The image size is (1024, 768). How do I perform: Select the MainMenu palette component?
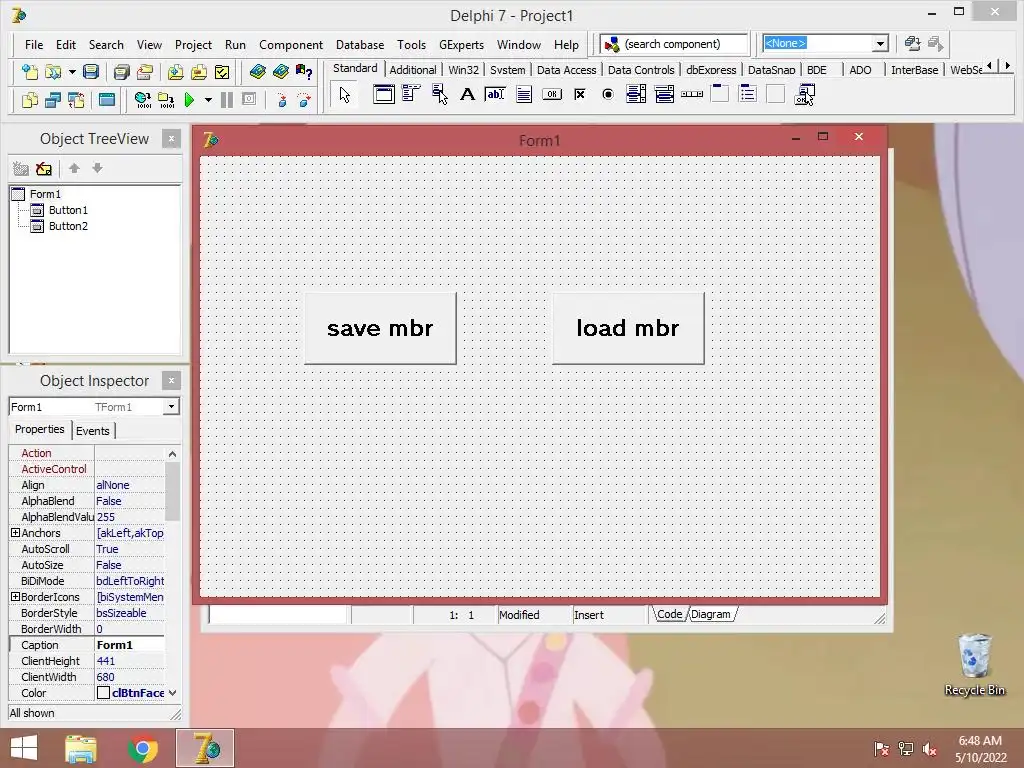coord(411,95)
